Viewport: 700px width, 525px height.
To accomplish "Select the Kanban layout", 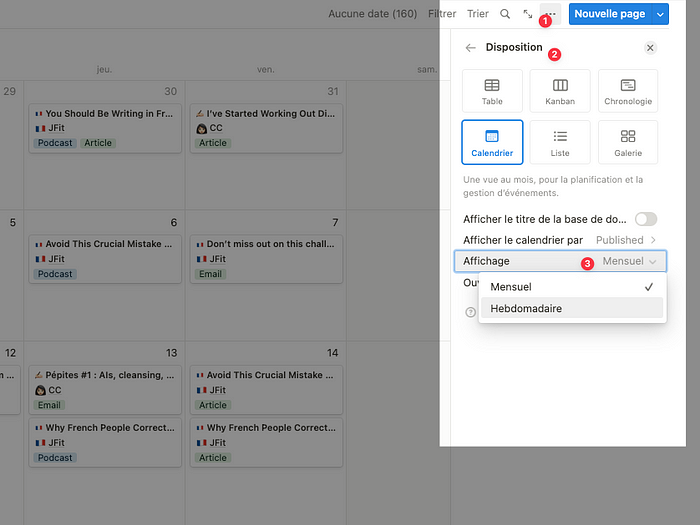I will [560, 91].
